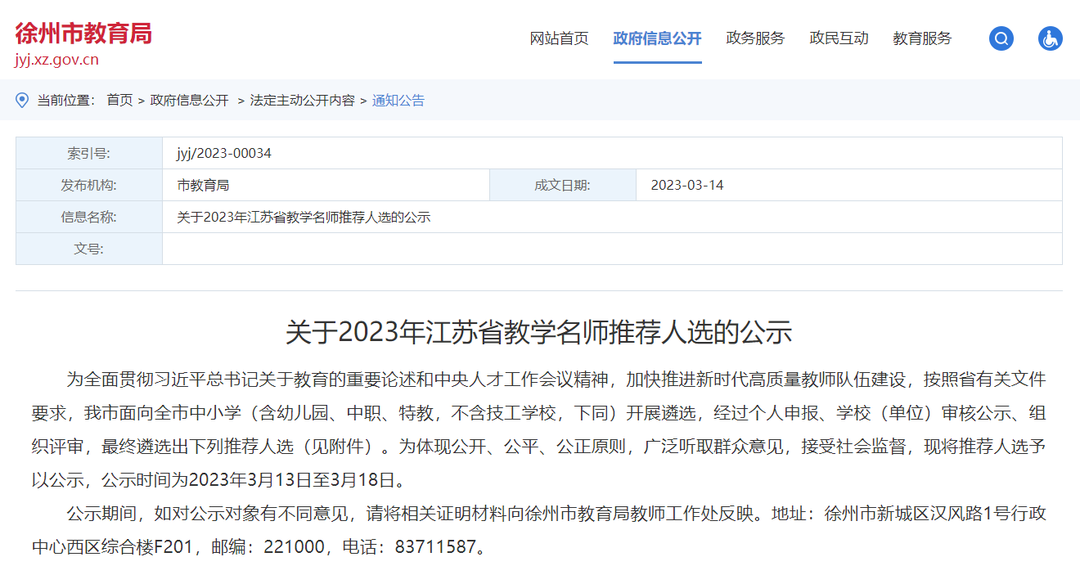This screenshot has height=575, width=1080.
Task: Open the 政务服务 menu item
Action: coord(755,39)
